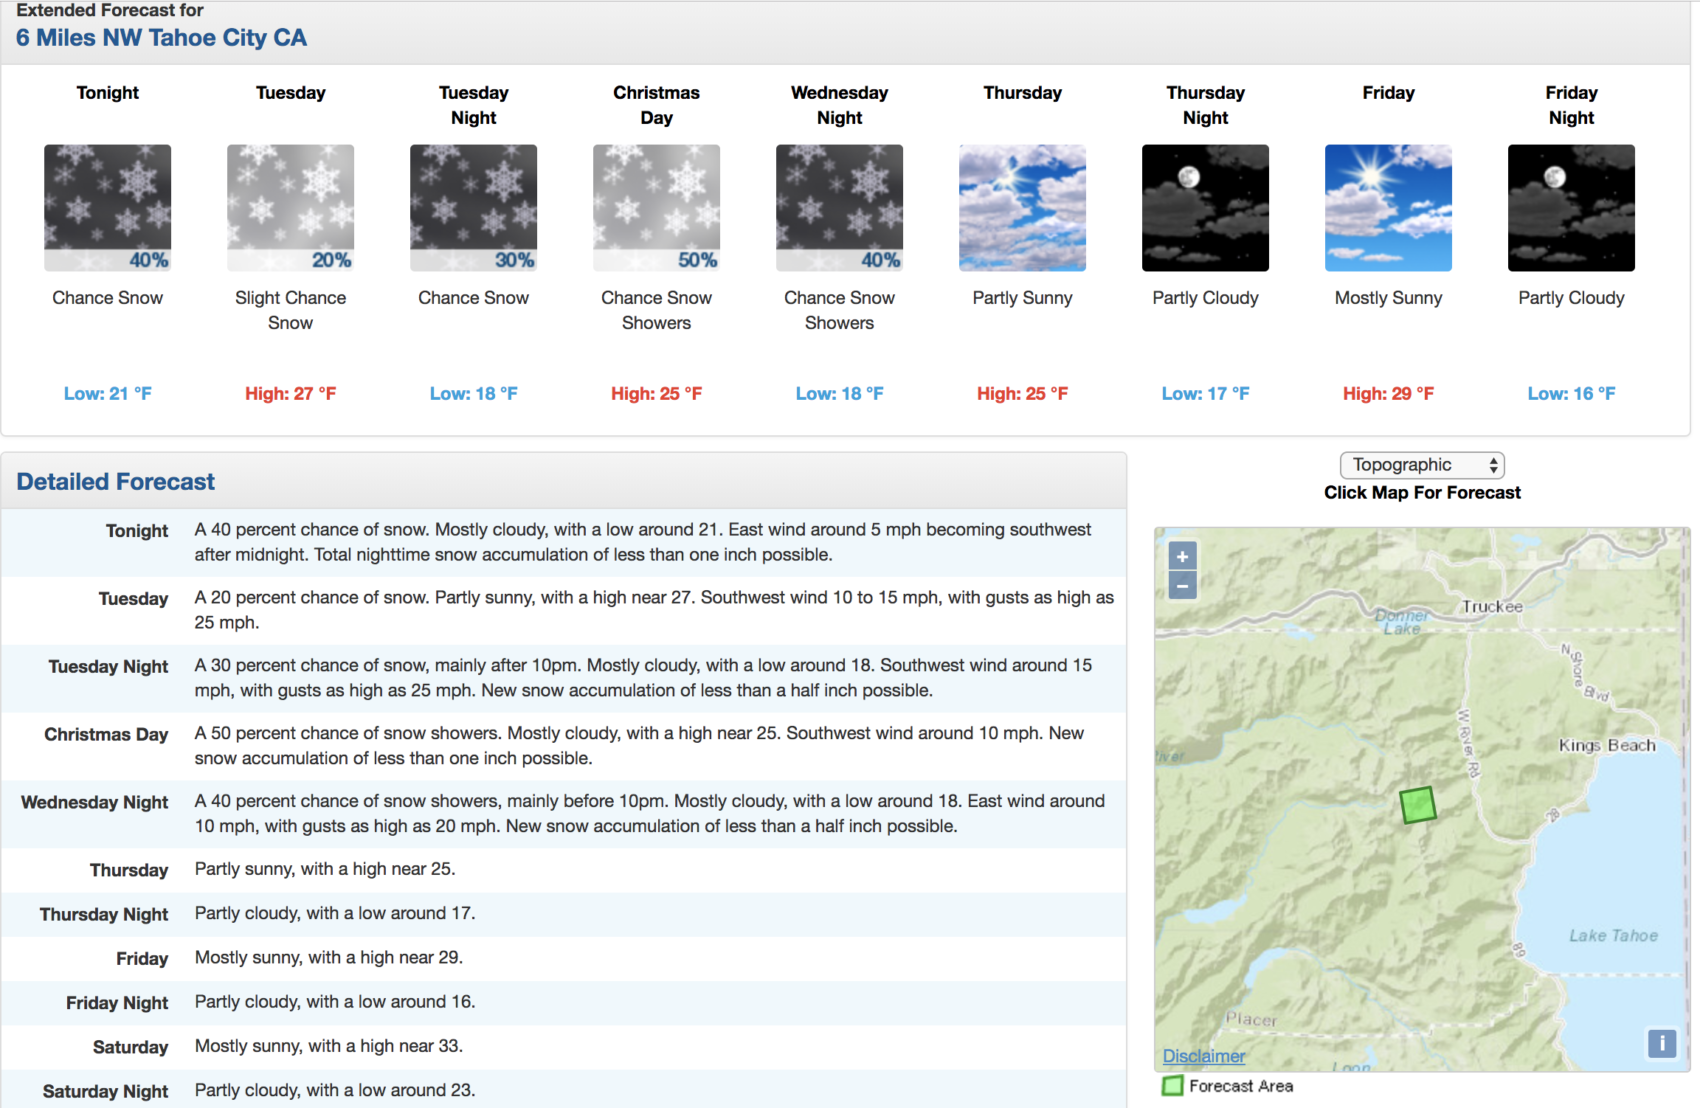1700x1108 pixels.
Task: Click the green Forecast Area legend square
Action: pyautogui.click(x=1172, y=1086)
